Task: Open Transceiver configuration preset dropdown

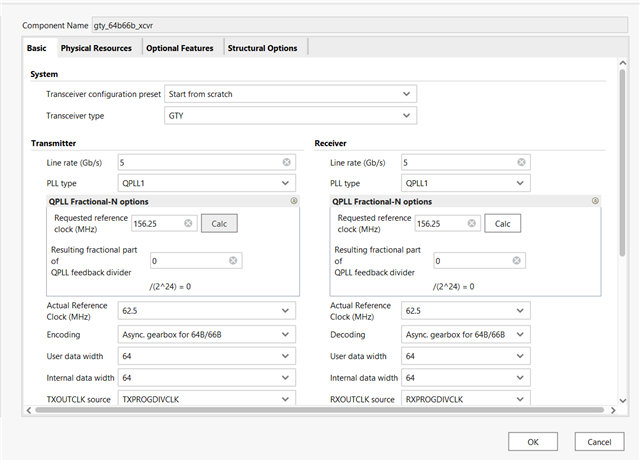Action: click(290, 94)
